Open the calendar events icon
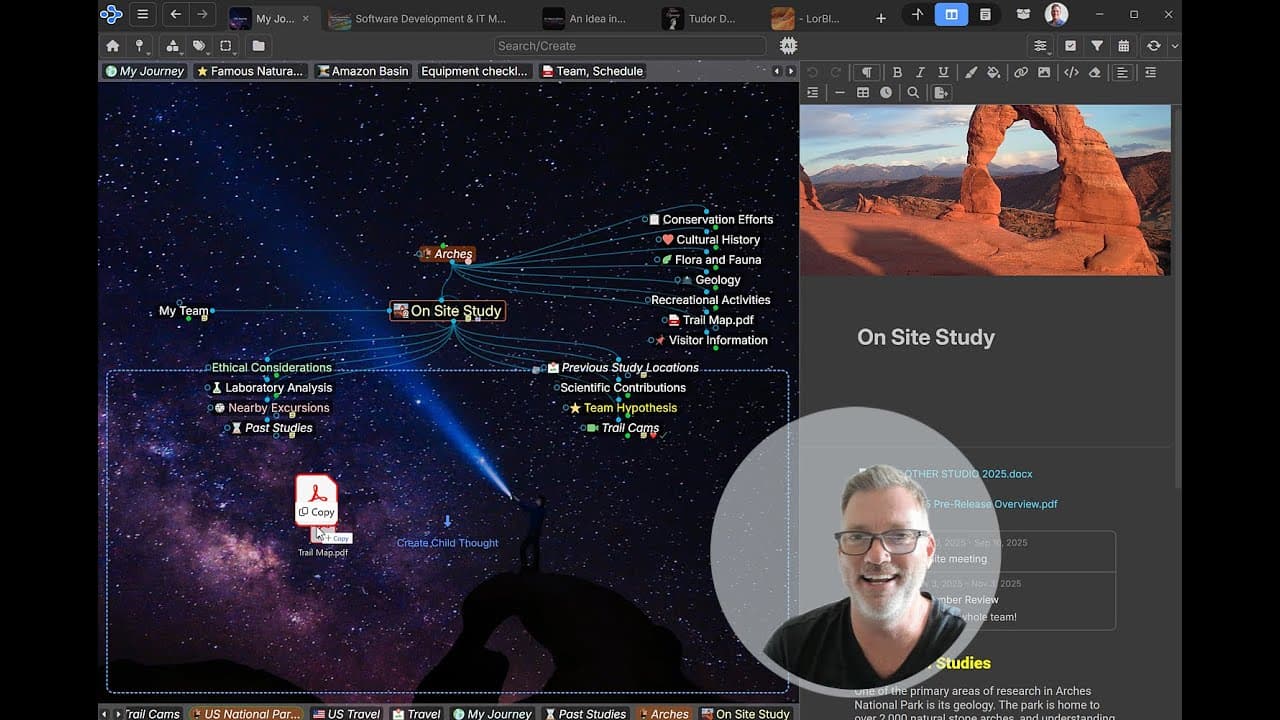 click(1124, 46)
